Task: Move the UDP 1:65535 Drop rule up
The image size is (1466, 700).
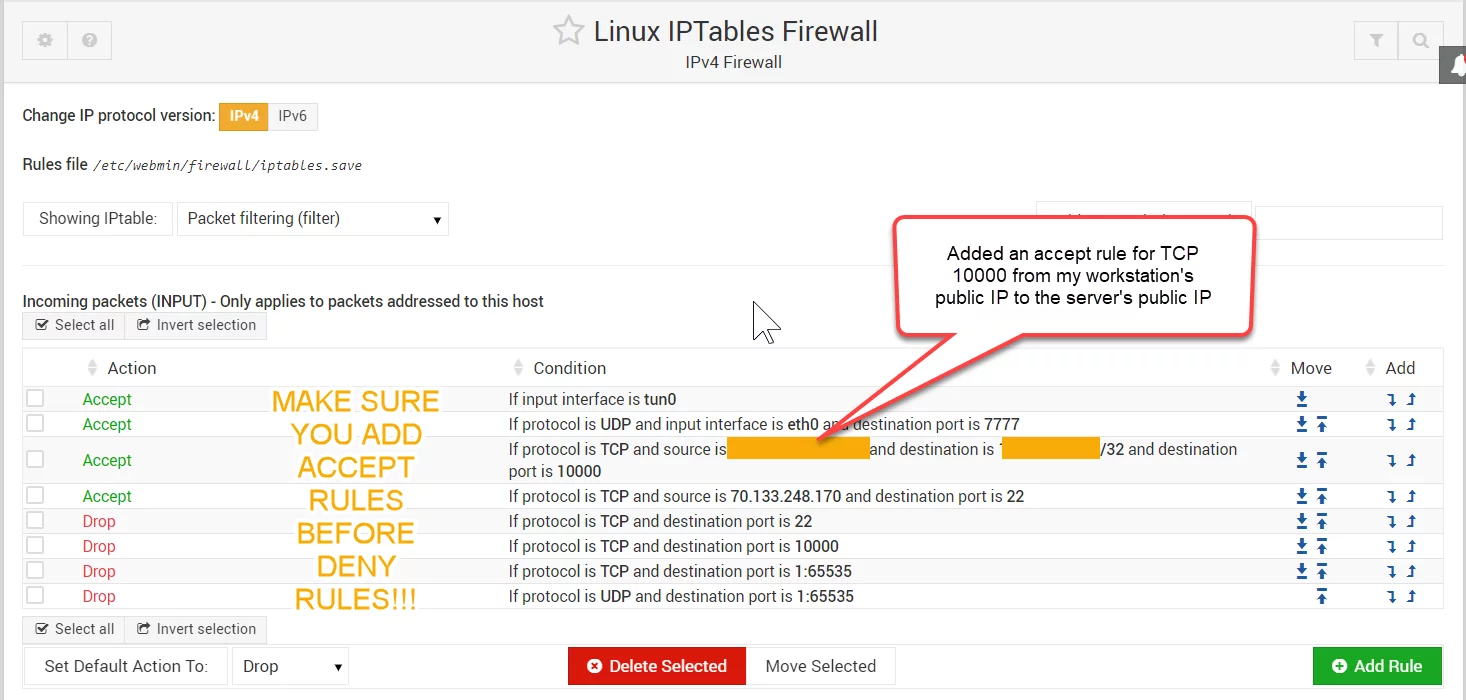Action: coord(1321,596)
